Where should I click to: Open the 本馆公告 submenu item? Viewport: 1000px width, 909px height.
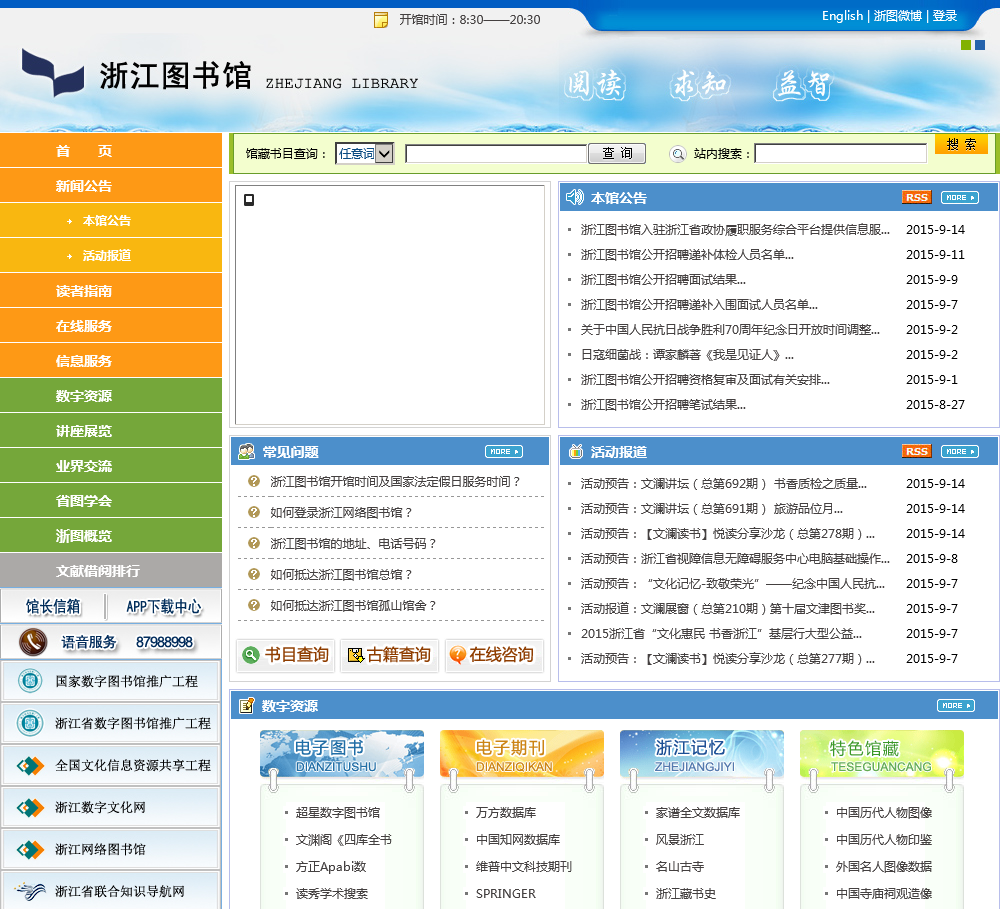click(107, 221)
